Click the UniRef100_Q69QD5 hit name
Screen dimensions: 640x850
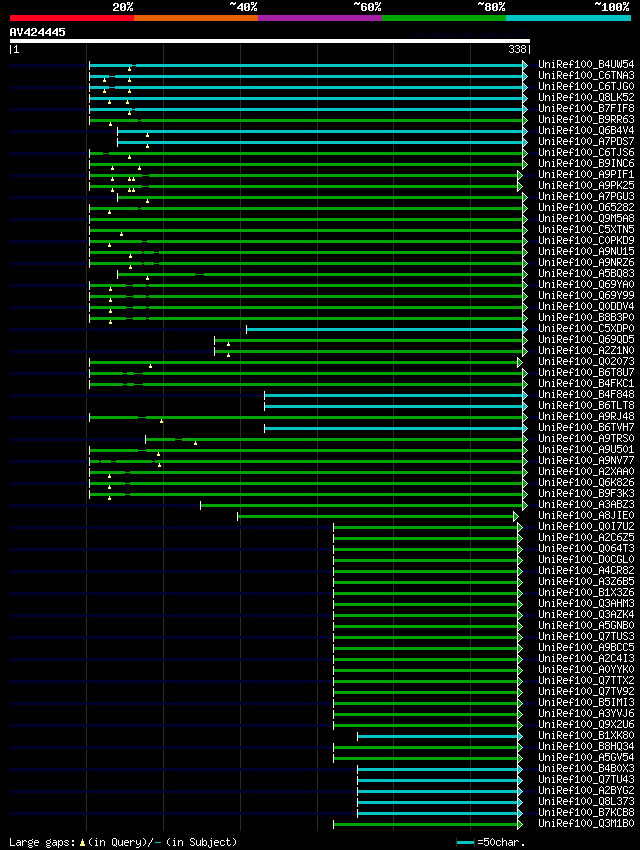586,339
